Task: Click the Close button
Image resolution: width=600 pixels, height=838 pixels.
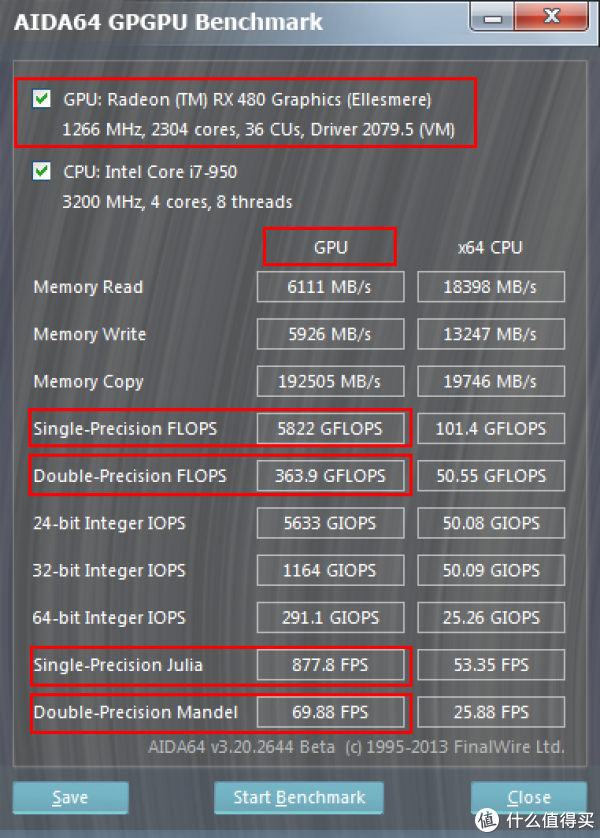Action: 528,797
